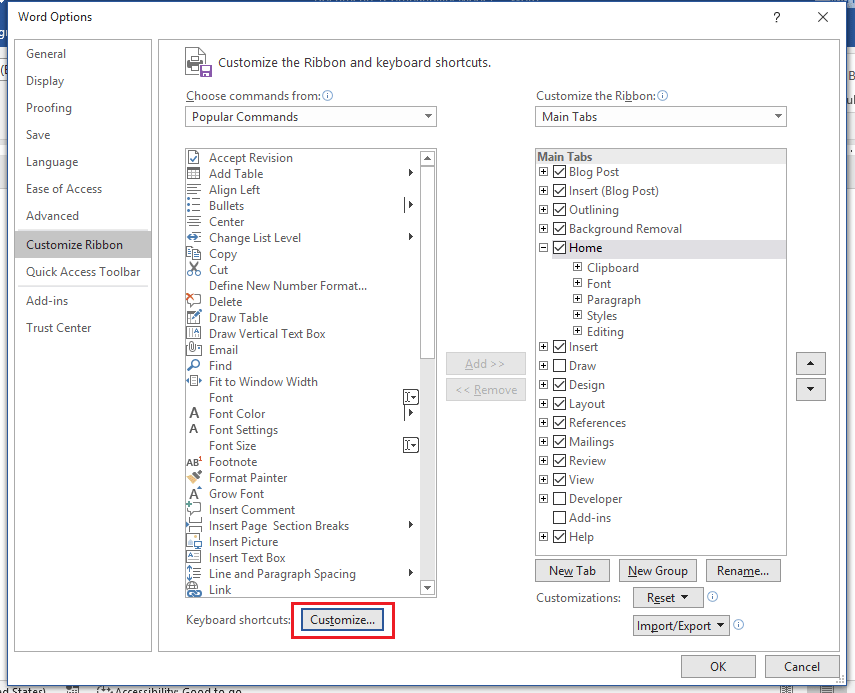Image resolution: width=855 pixels, height=693 pixels.
Task: Open the Reset customizations dropdown
Action: tap(668, 598)
